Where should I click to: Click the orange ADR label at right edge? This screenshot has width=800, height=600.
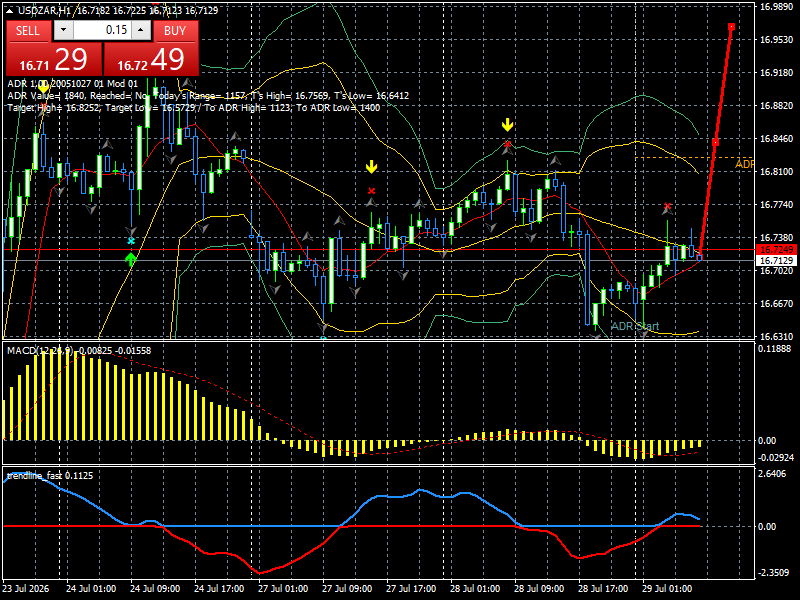click(744, 164)
